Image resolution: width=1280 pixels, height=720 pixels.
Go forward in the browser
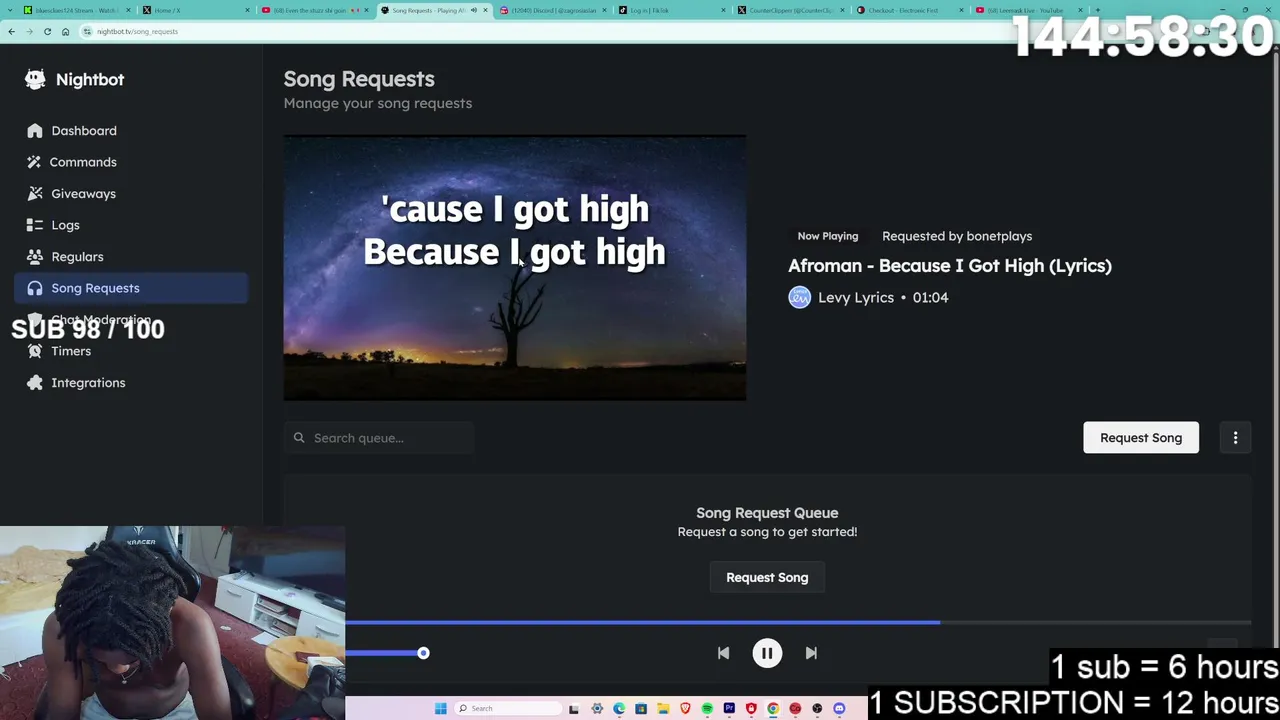29,31
